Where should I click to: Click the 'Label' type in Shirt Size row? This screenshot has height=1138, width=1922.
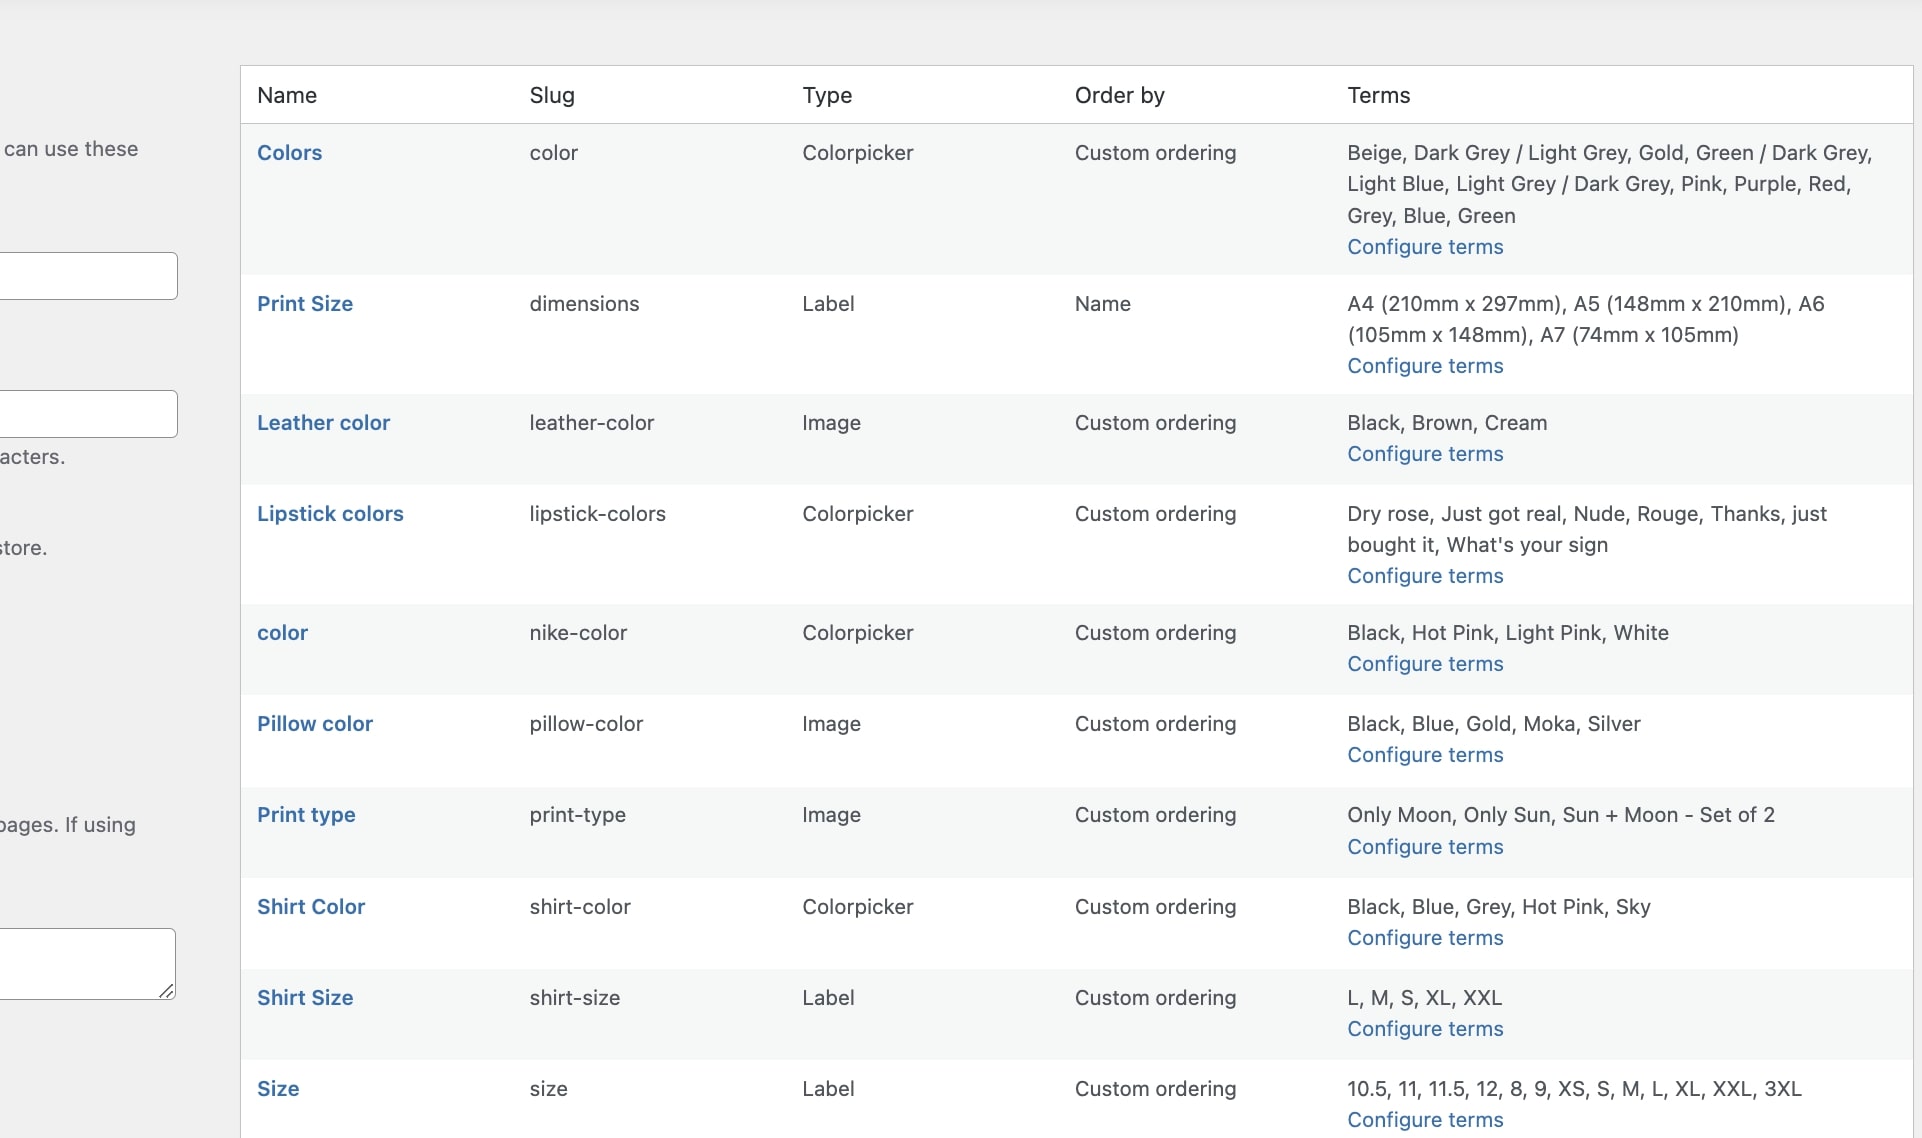(x=828, y=998)
